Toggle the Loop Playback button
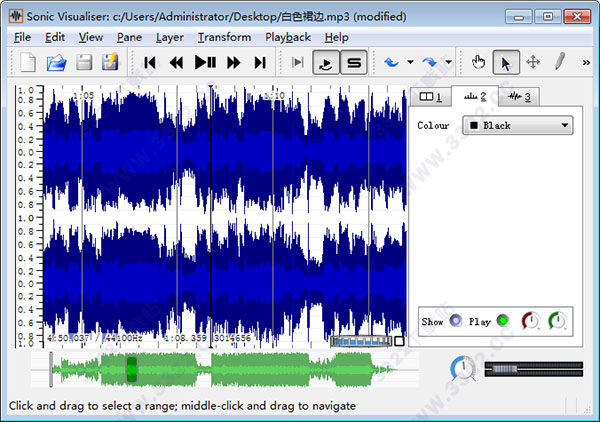This screenshot has width=600, height=422. point(326,62)
